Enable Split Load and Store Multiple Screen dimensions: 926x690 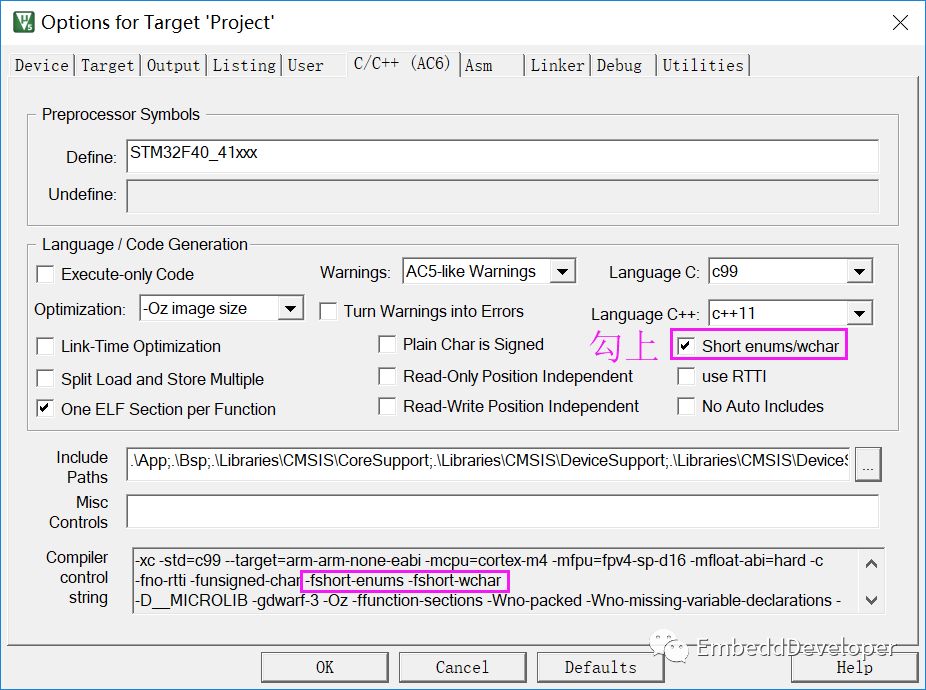pos(45,379)
